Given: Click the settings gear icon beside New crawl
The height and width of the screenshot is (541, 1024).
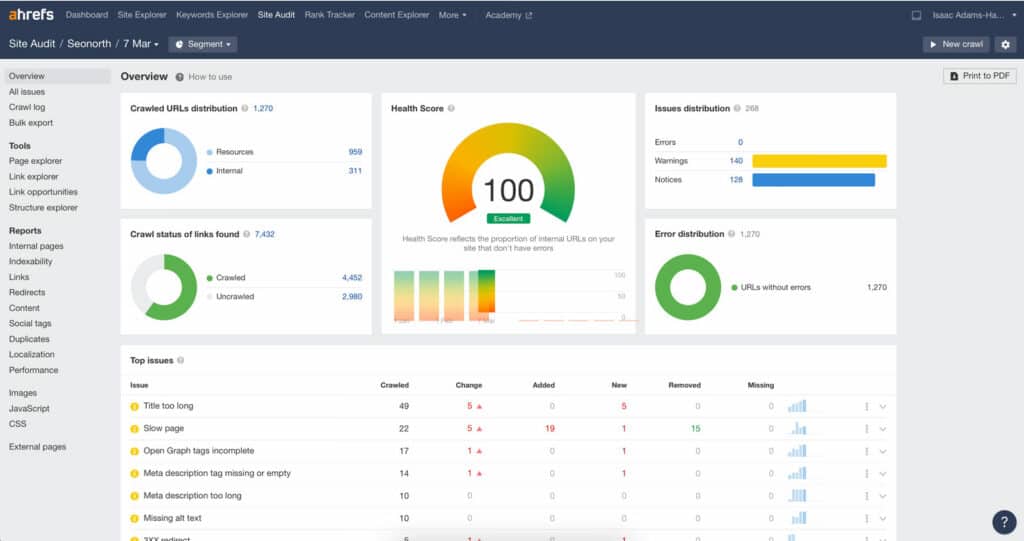Looking at the screenshot, I should (1005, 44).
